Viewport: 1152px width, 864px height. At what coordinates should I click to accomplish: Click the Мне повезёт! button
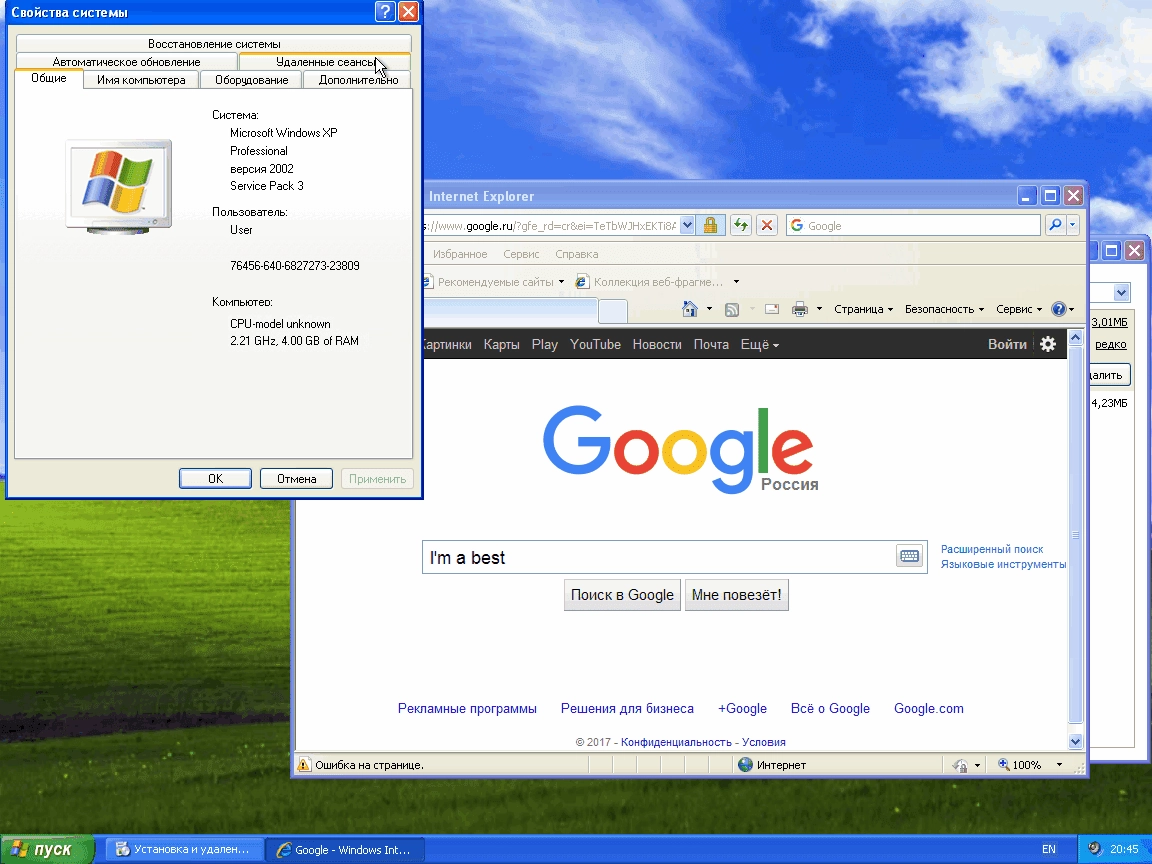pyautogui.click(x=736, y=595)
